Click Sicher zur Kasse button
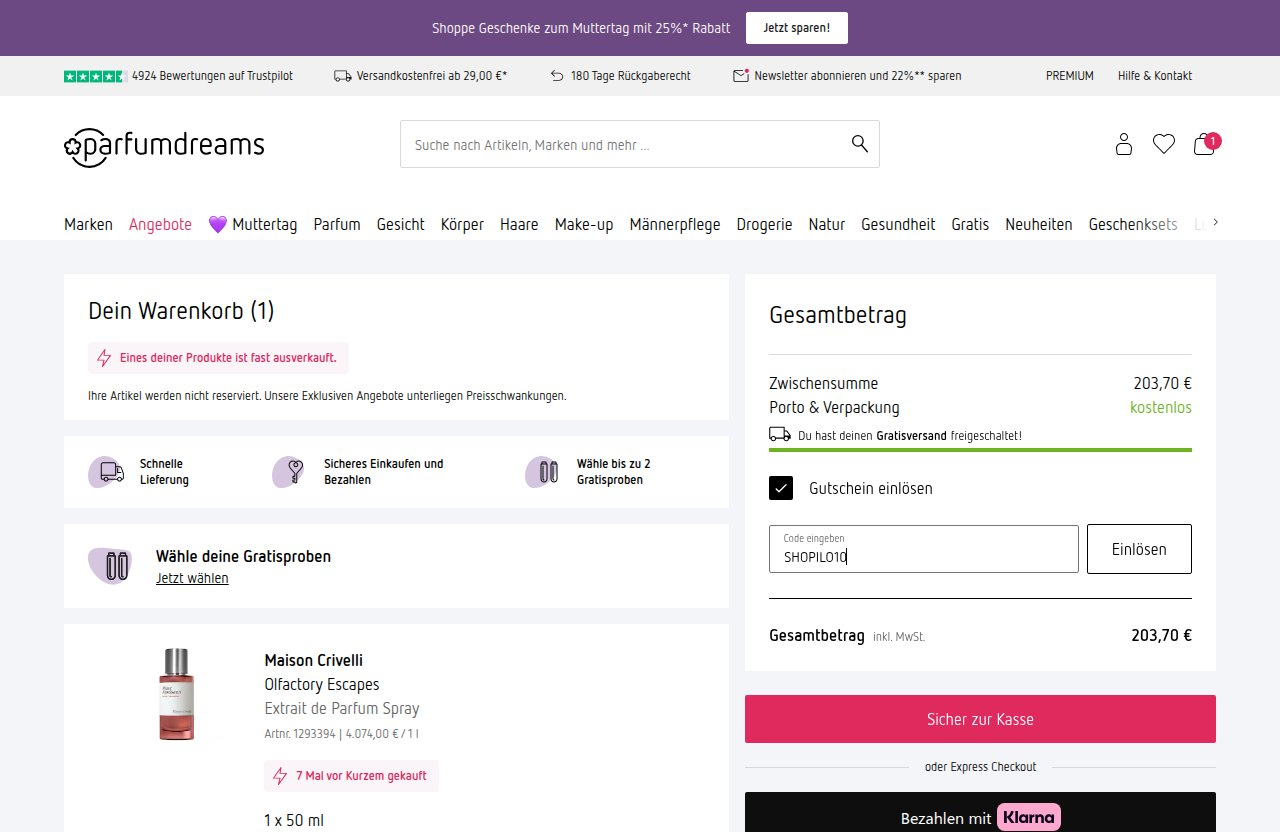Viewport: 1280px width, 832px height. [980, 719]
